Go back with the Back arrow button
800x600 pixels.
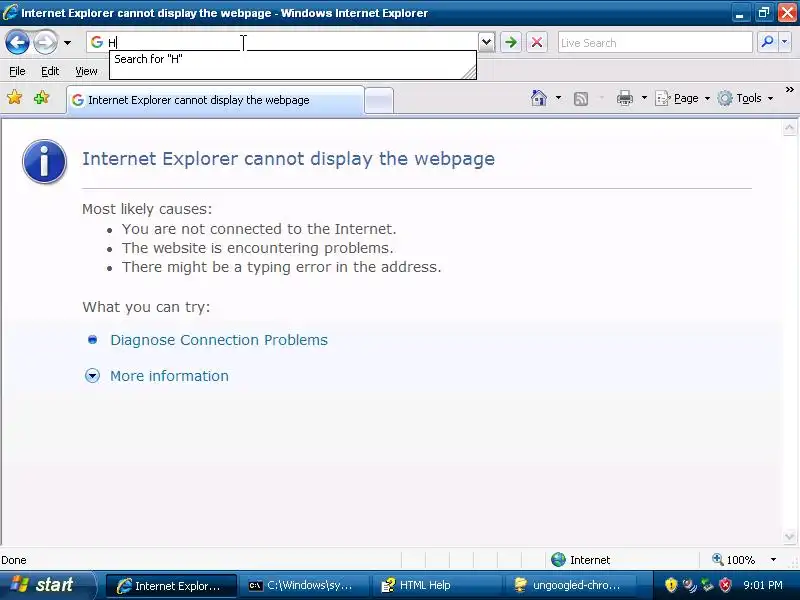[17, 42]
